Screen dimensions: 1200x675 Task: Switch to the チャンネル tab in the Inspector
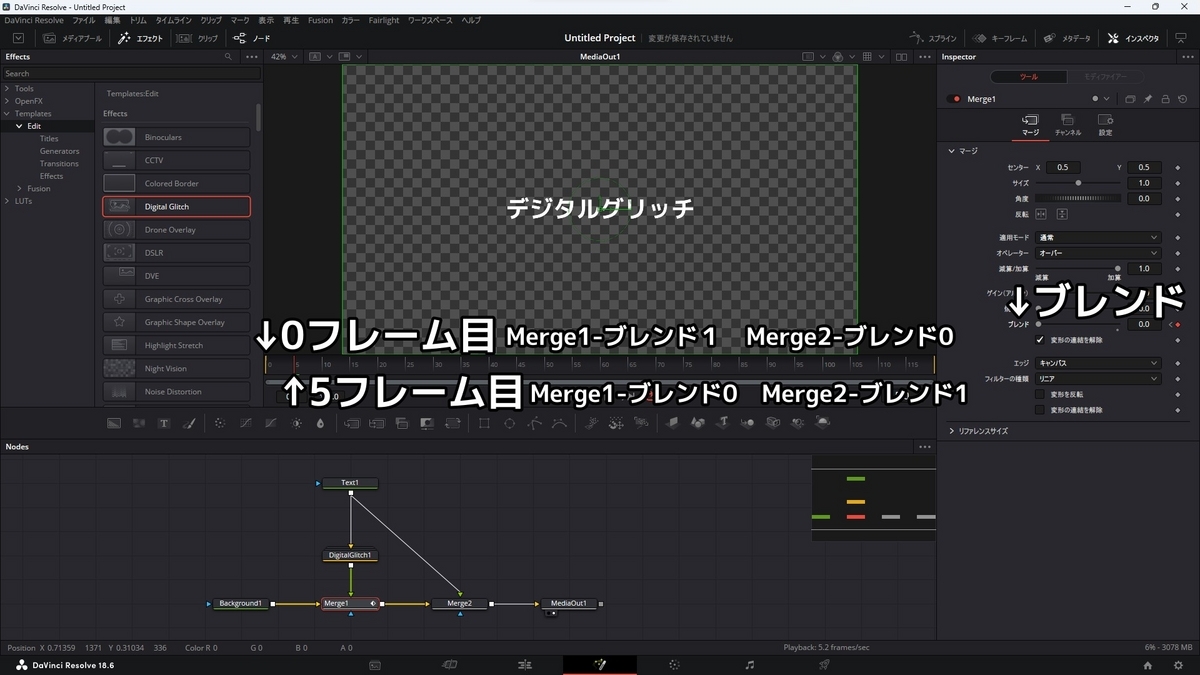pyautogui.click(x=1067, y=124)
